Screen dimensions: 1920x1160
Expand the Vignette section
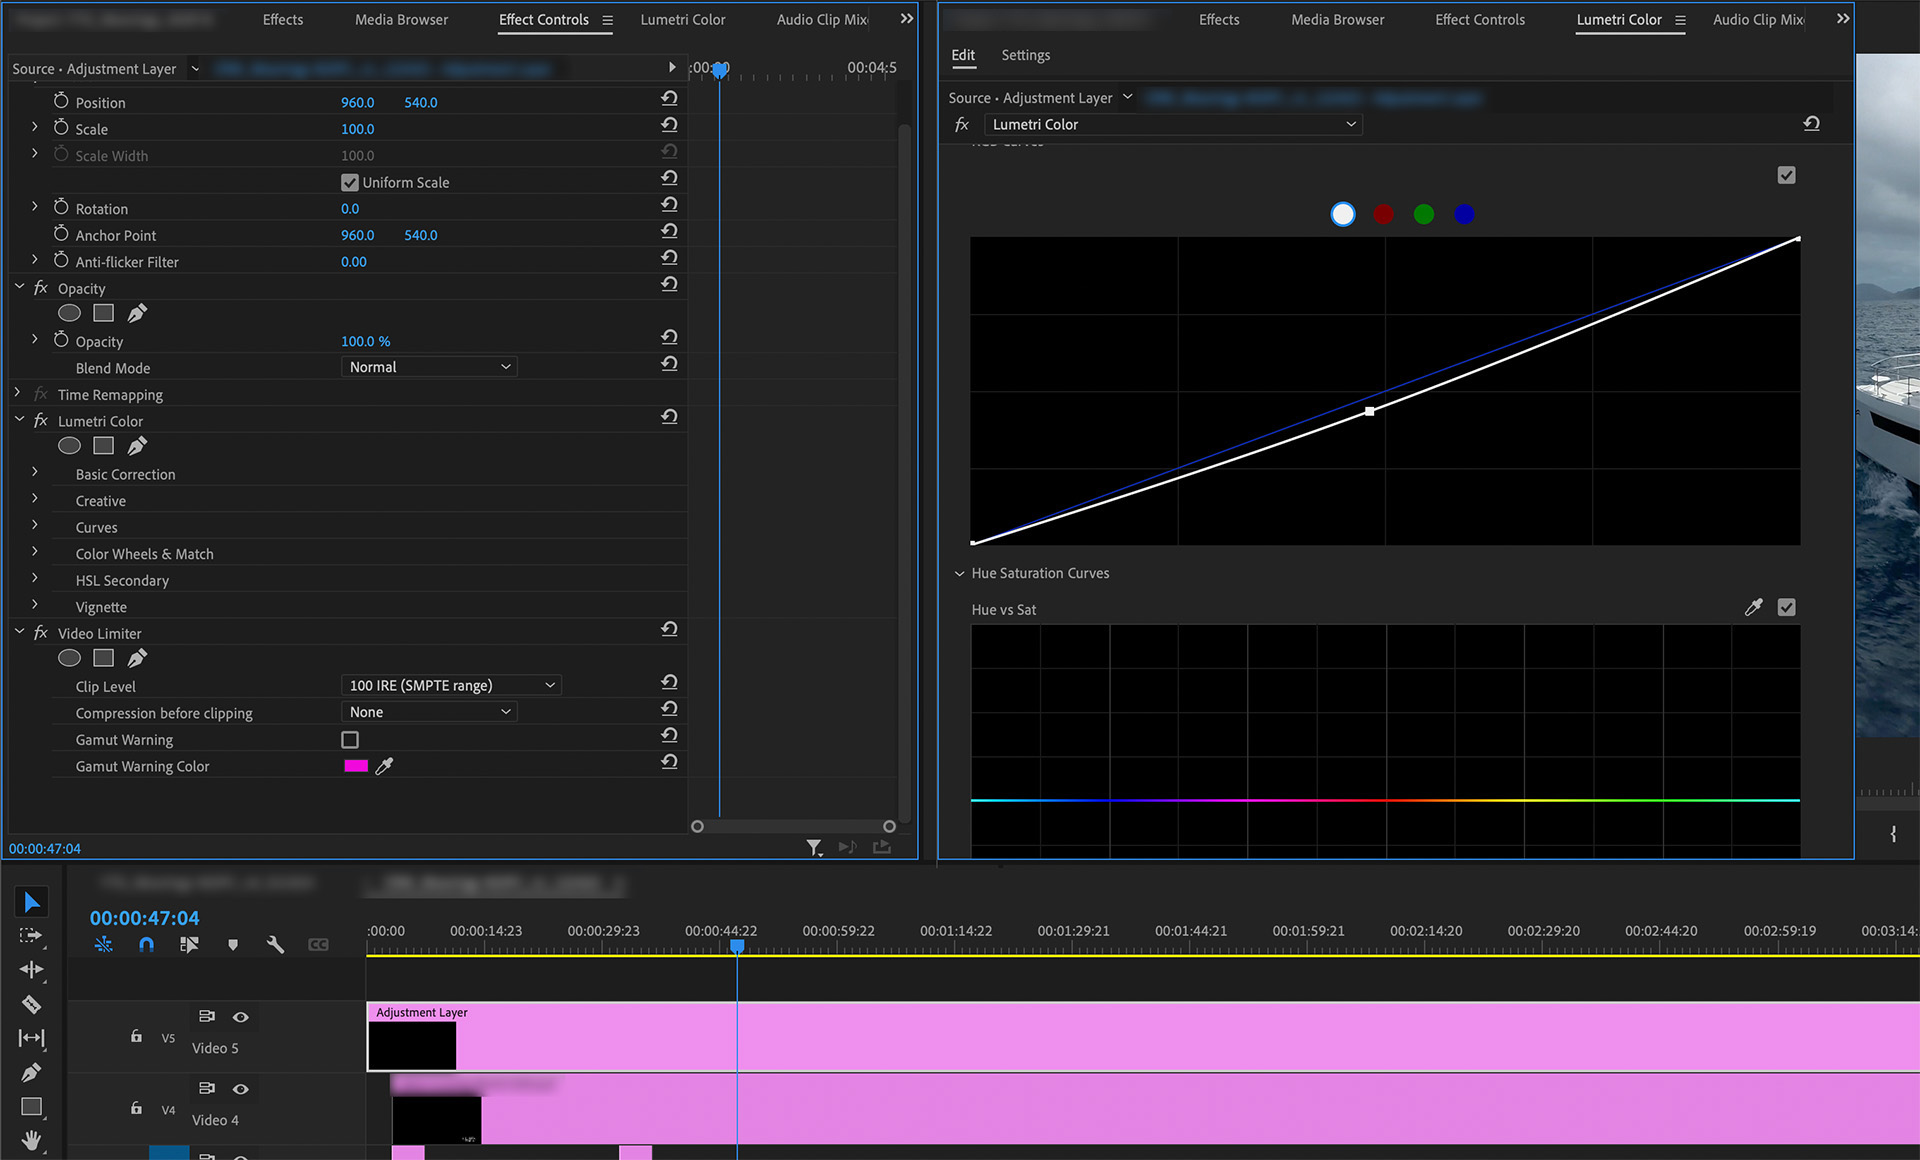tap(32, 607)
